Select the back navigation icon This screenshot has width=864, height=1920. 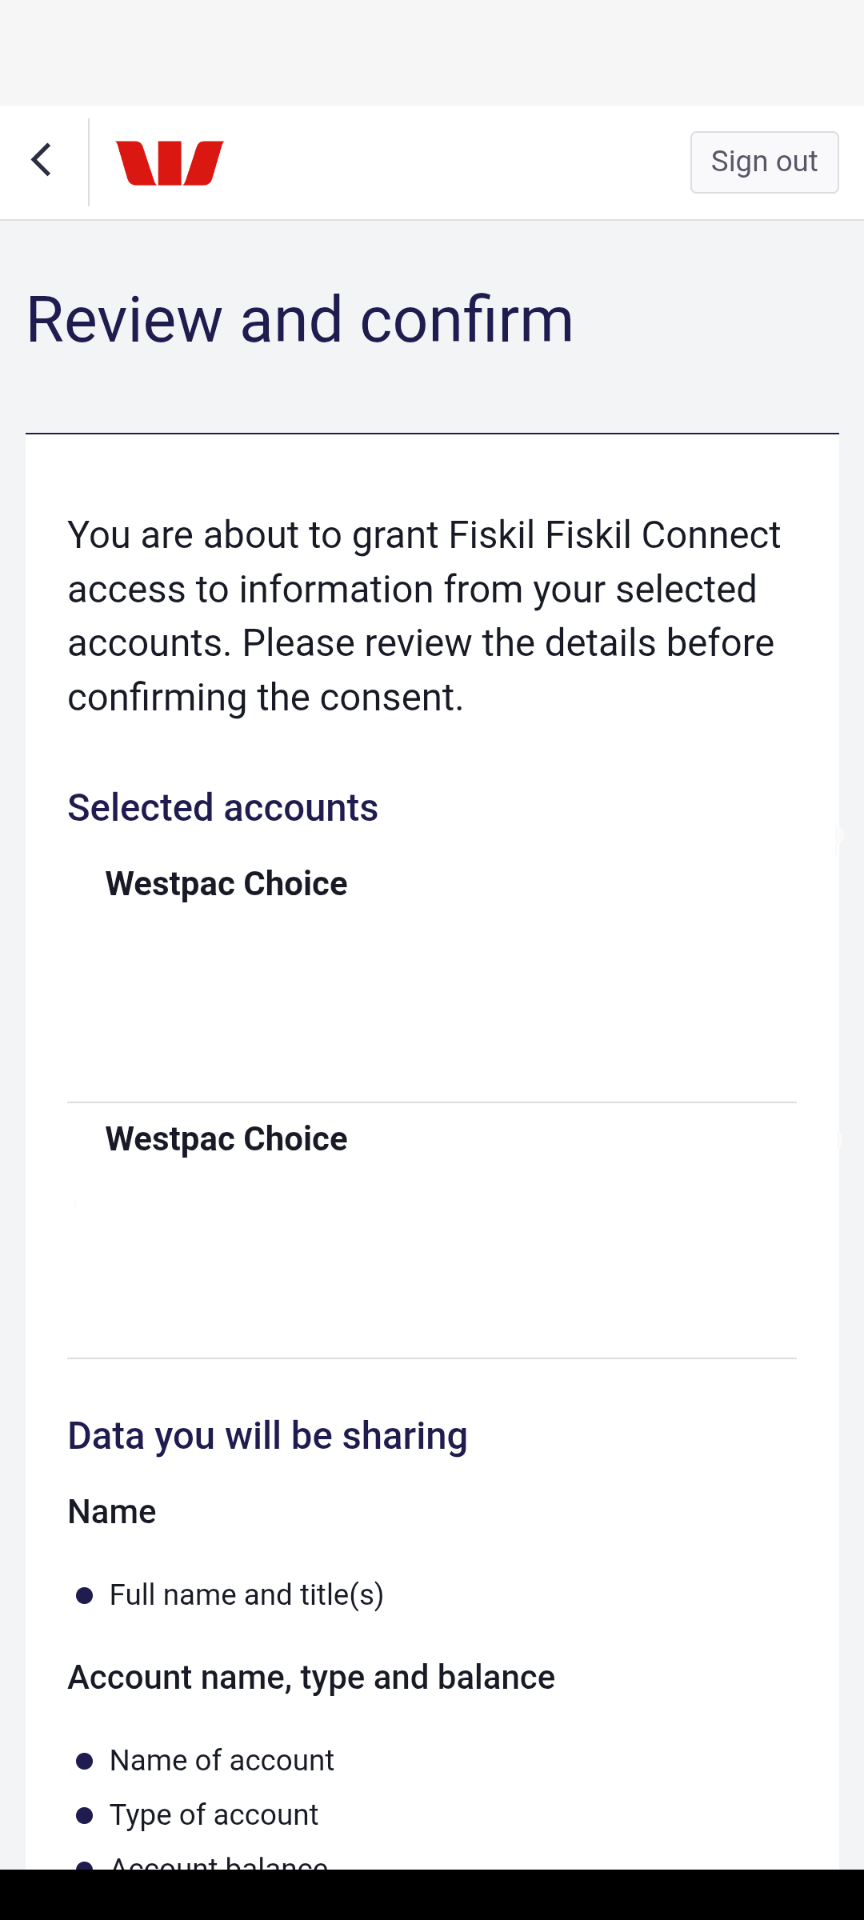coord(41,160)
